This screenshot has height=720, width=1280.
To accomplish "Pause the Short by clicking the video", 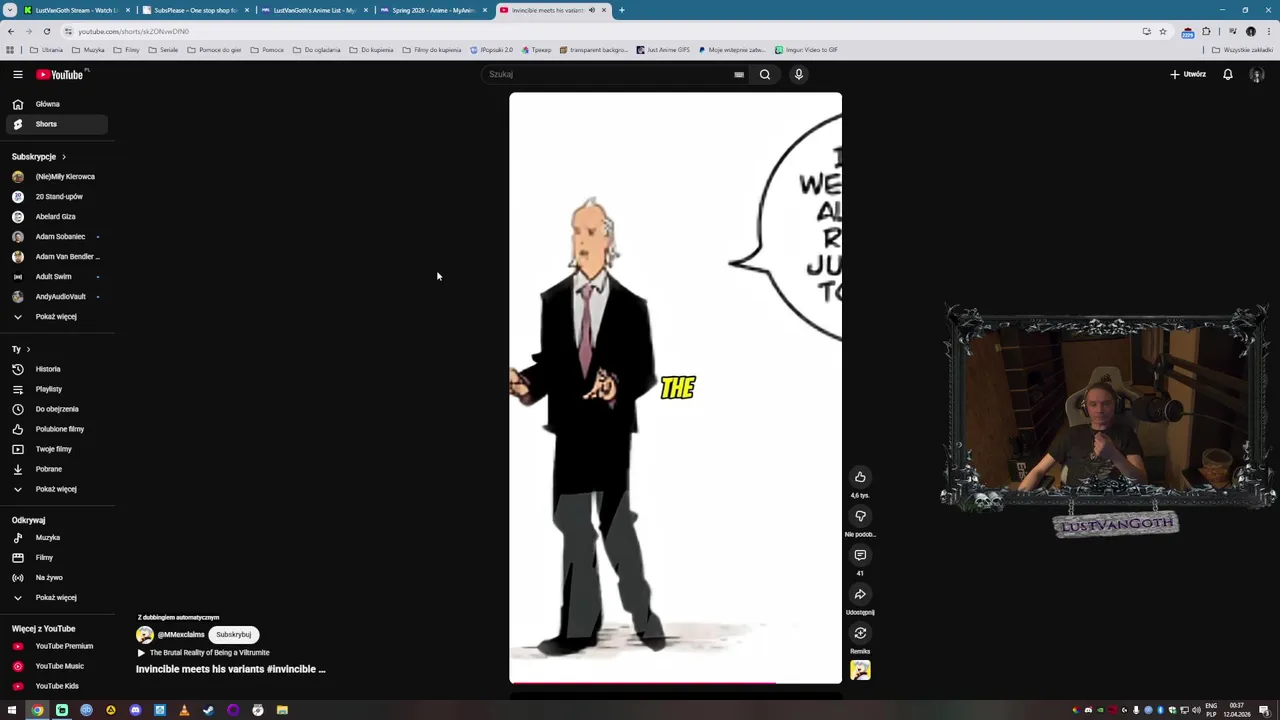I will tap(675, 388).
